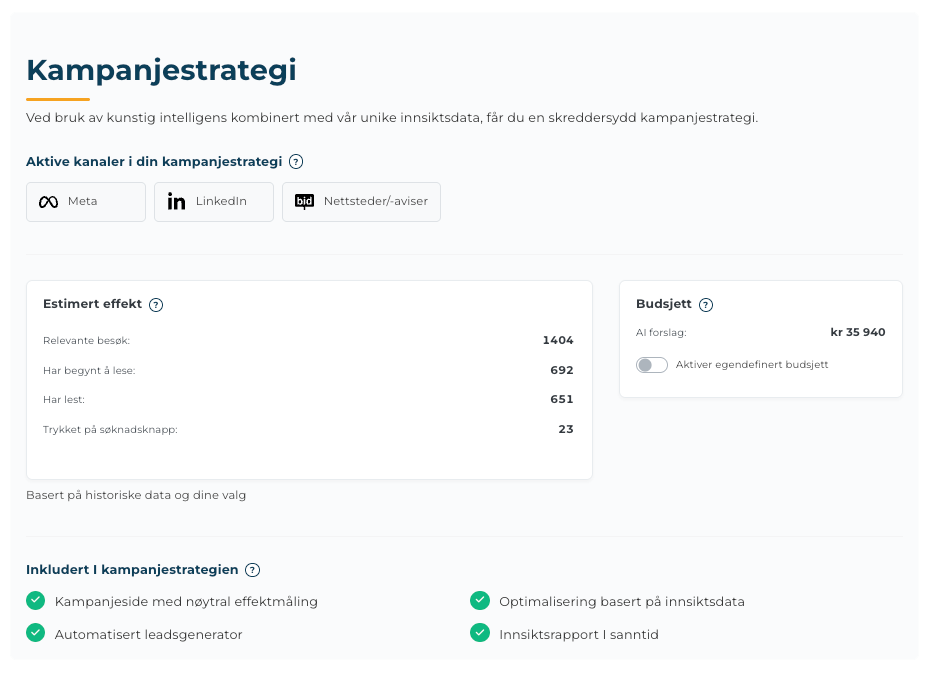Click the Kampanjestrategi page heading
This screenshot has width=933, height=675.
(x=161, y=70)
